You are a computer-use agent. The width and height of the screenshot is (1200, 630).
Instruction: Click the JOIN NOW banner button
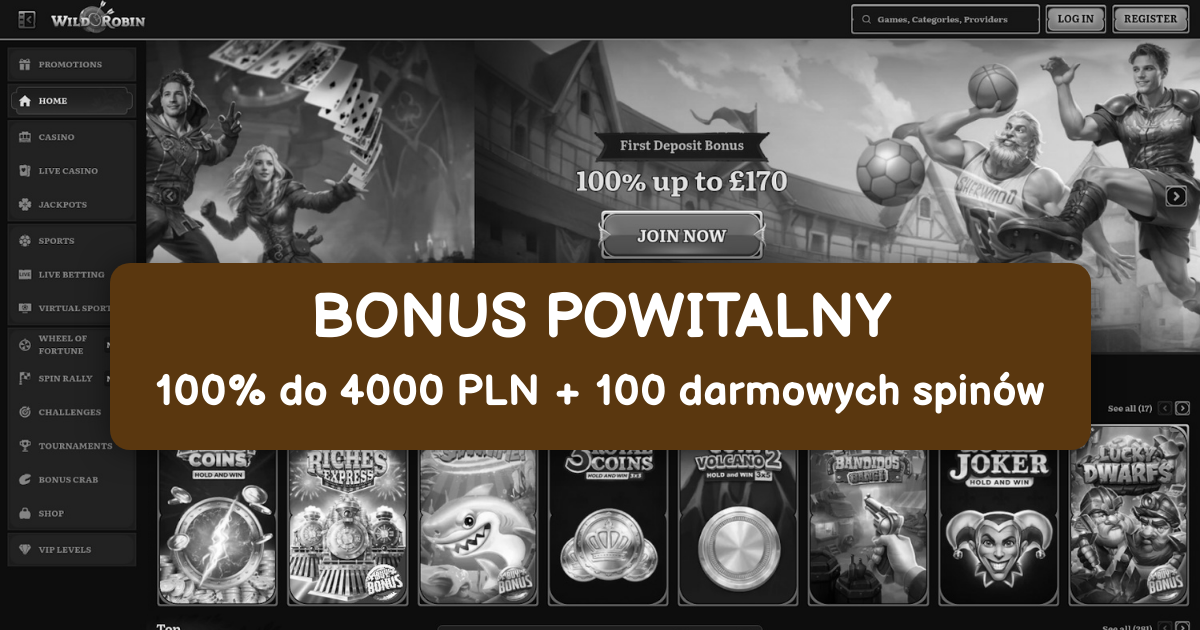(682, 237)
